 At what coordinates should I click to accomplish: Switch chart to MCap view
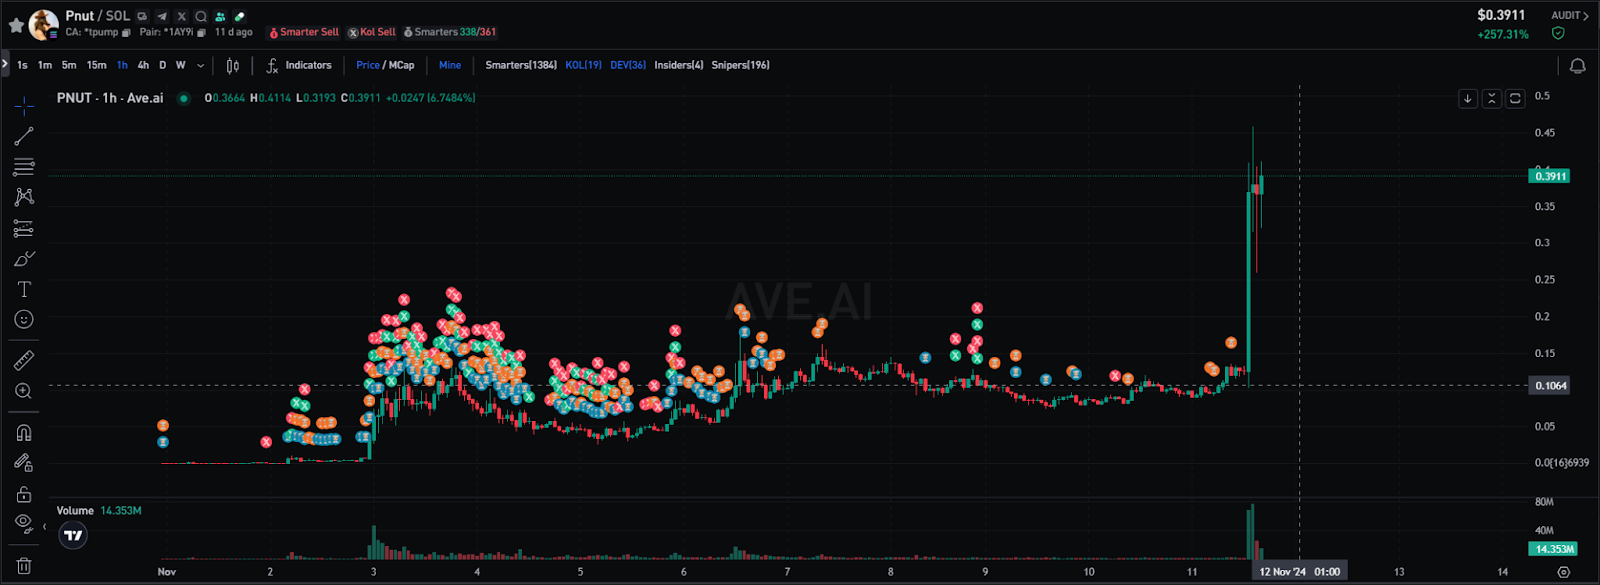pyautogui.click(x=401, y=65)
